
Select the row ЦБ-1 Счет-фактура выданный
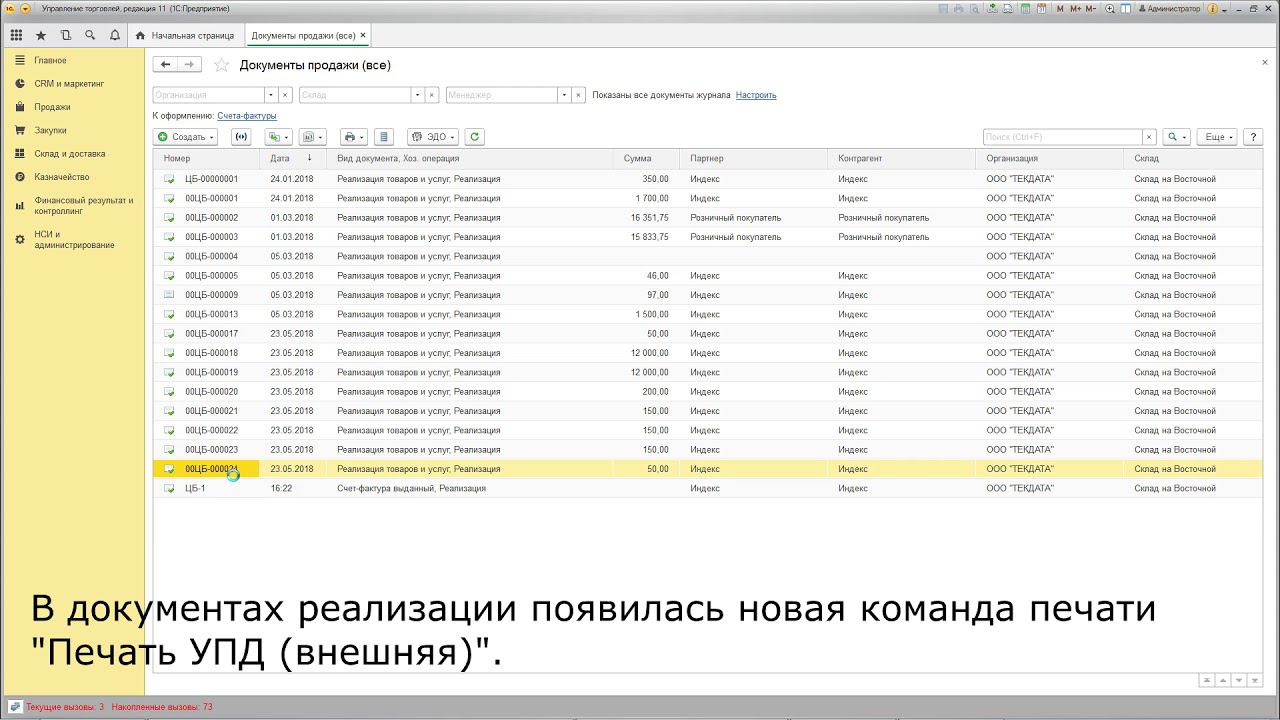708,488
